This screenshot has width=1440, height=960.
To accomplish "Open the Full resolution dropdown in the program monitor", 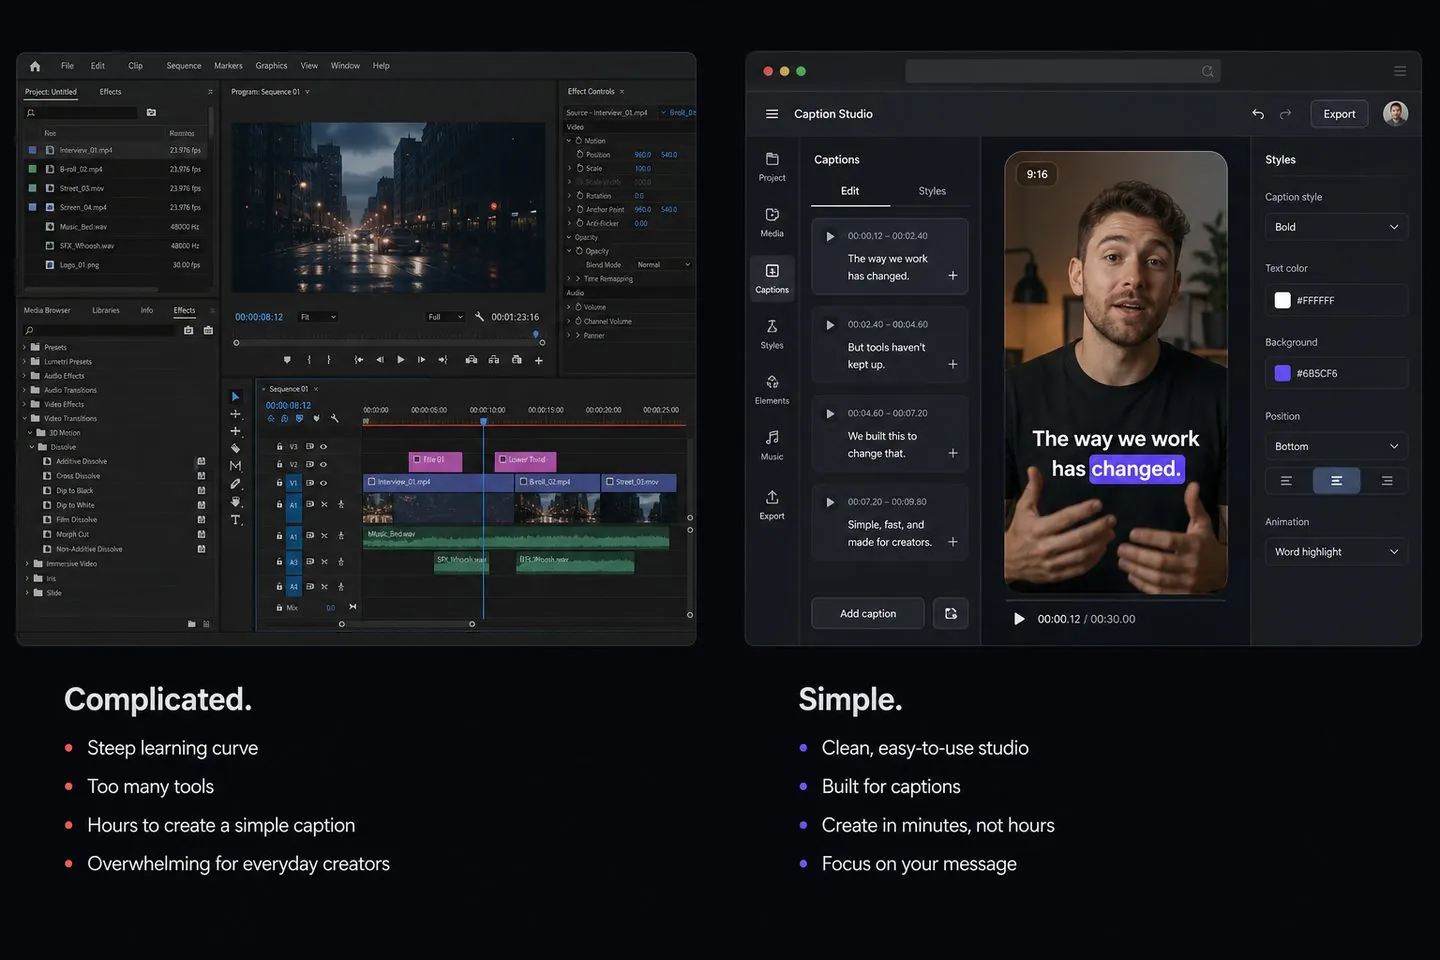I will point(445,317).
